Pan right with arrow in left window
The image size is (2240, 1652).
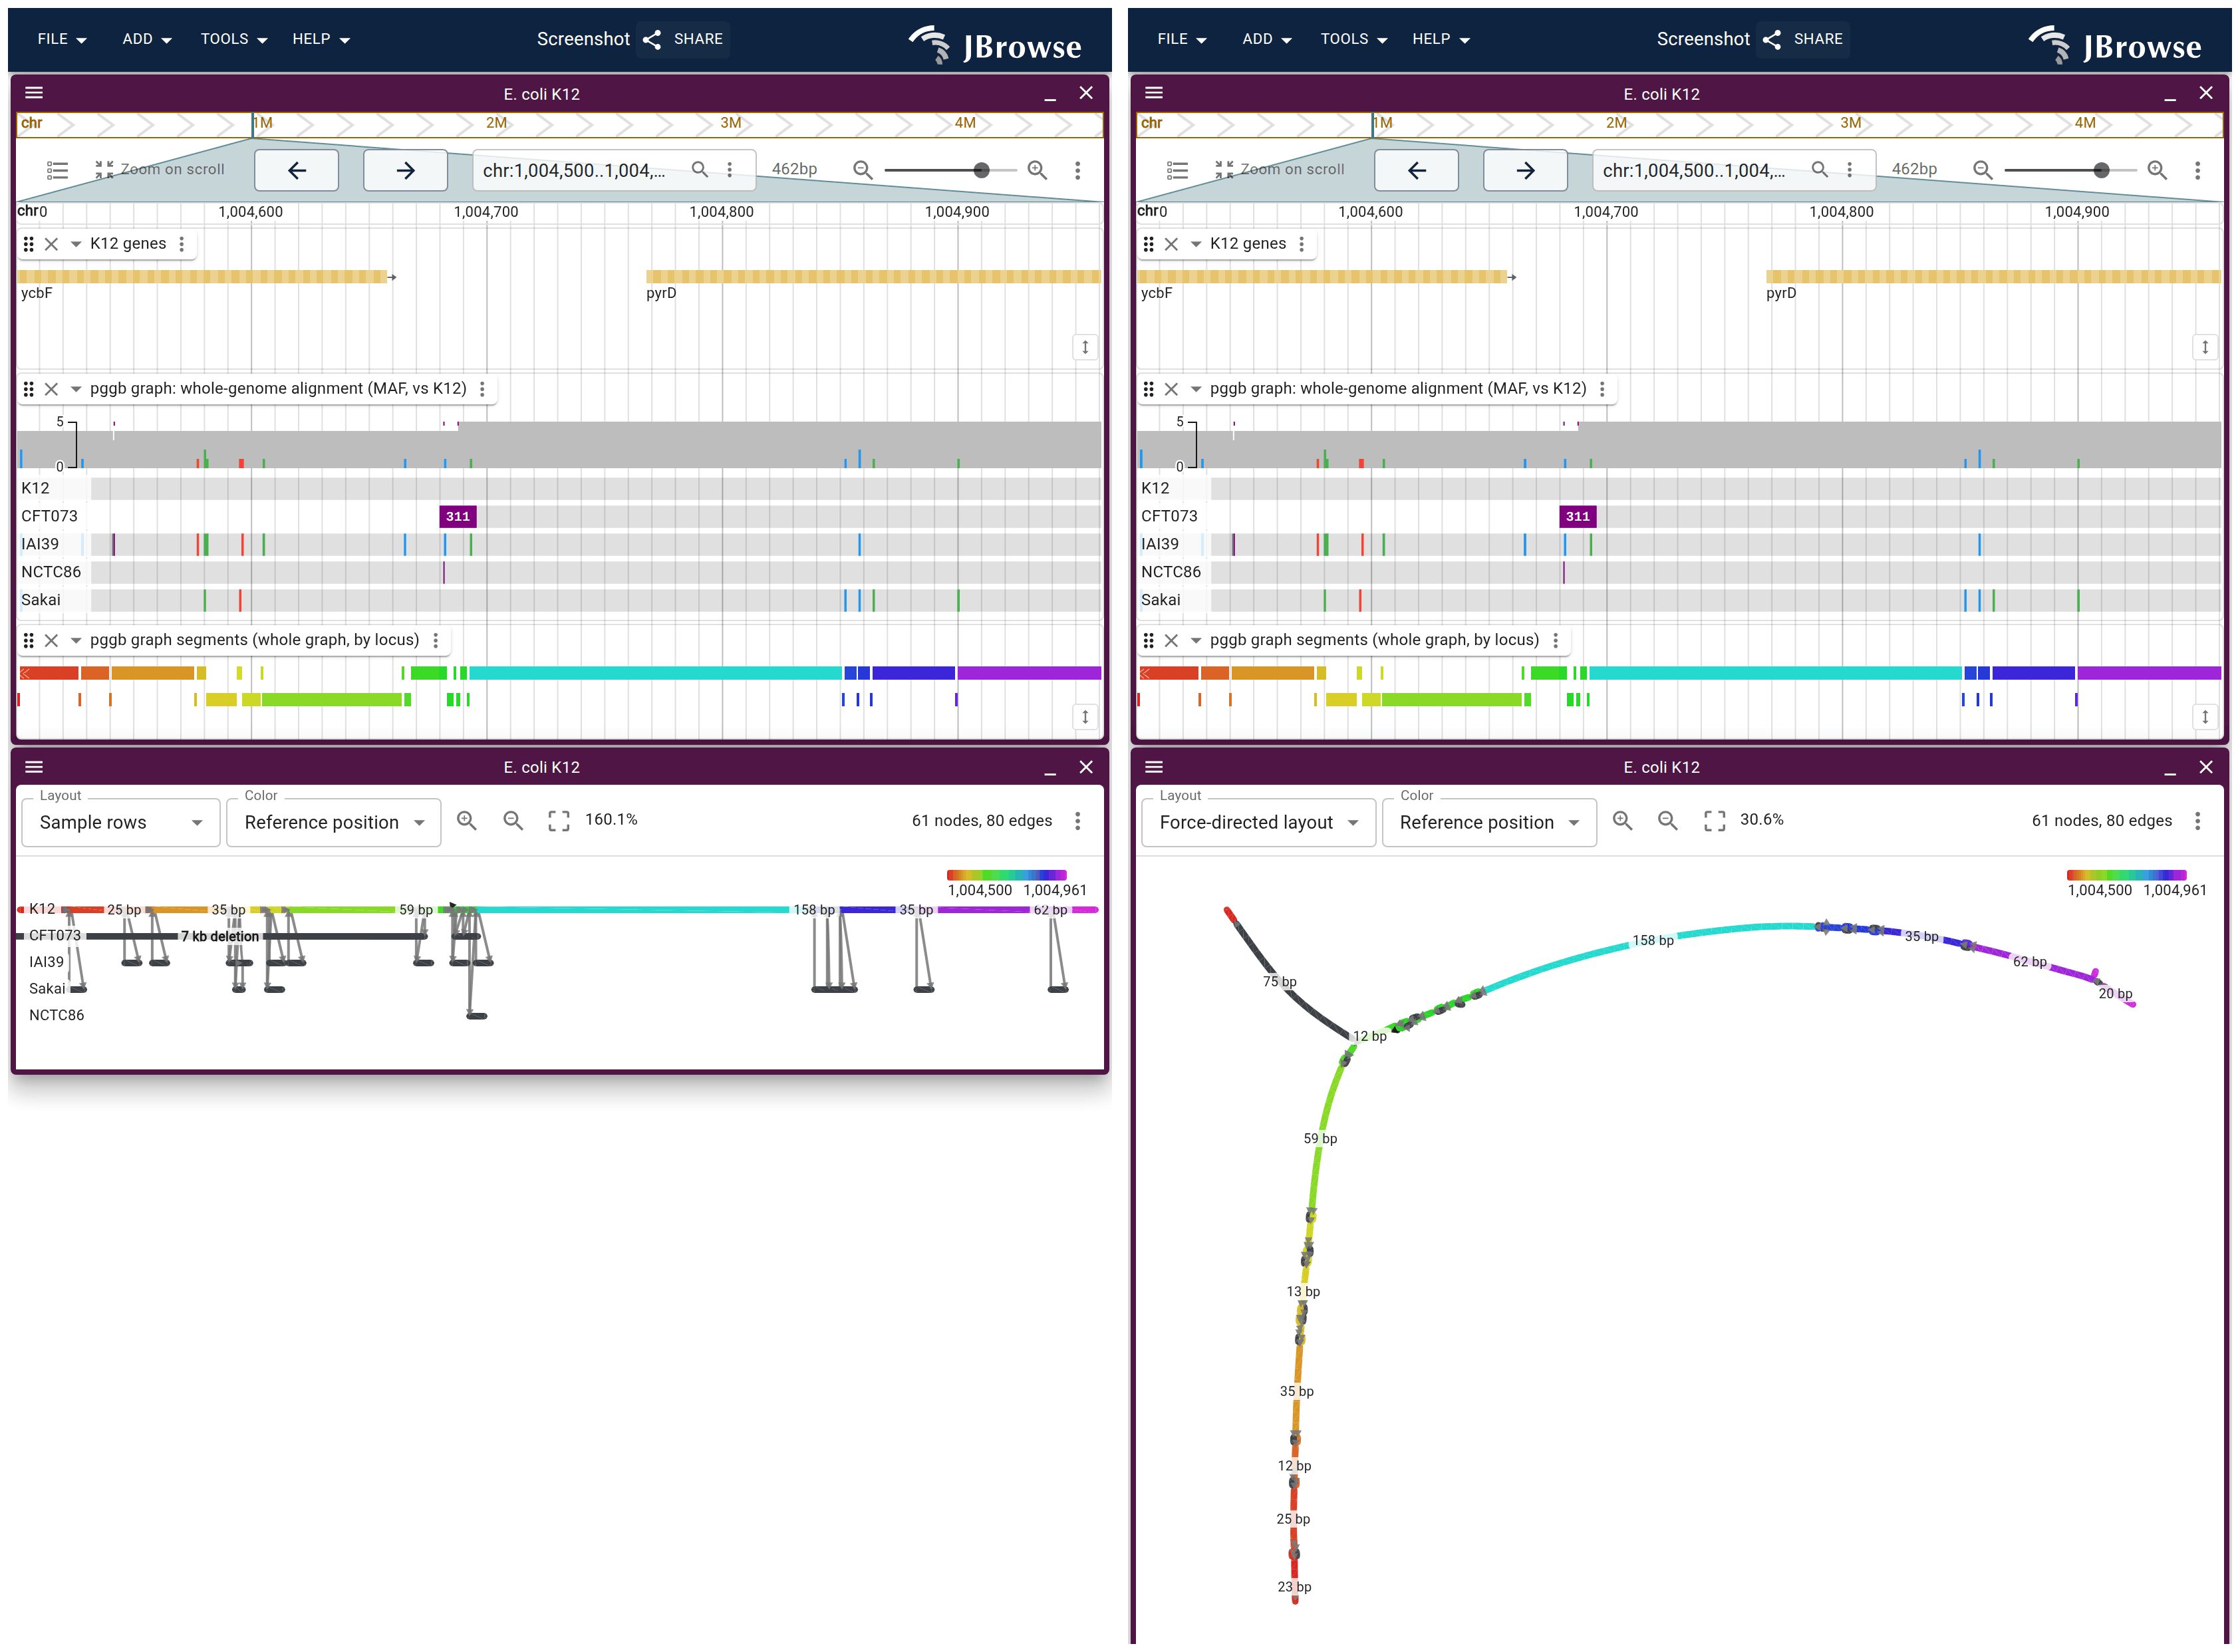(405, 170)
